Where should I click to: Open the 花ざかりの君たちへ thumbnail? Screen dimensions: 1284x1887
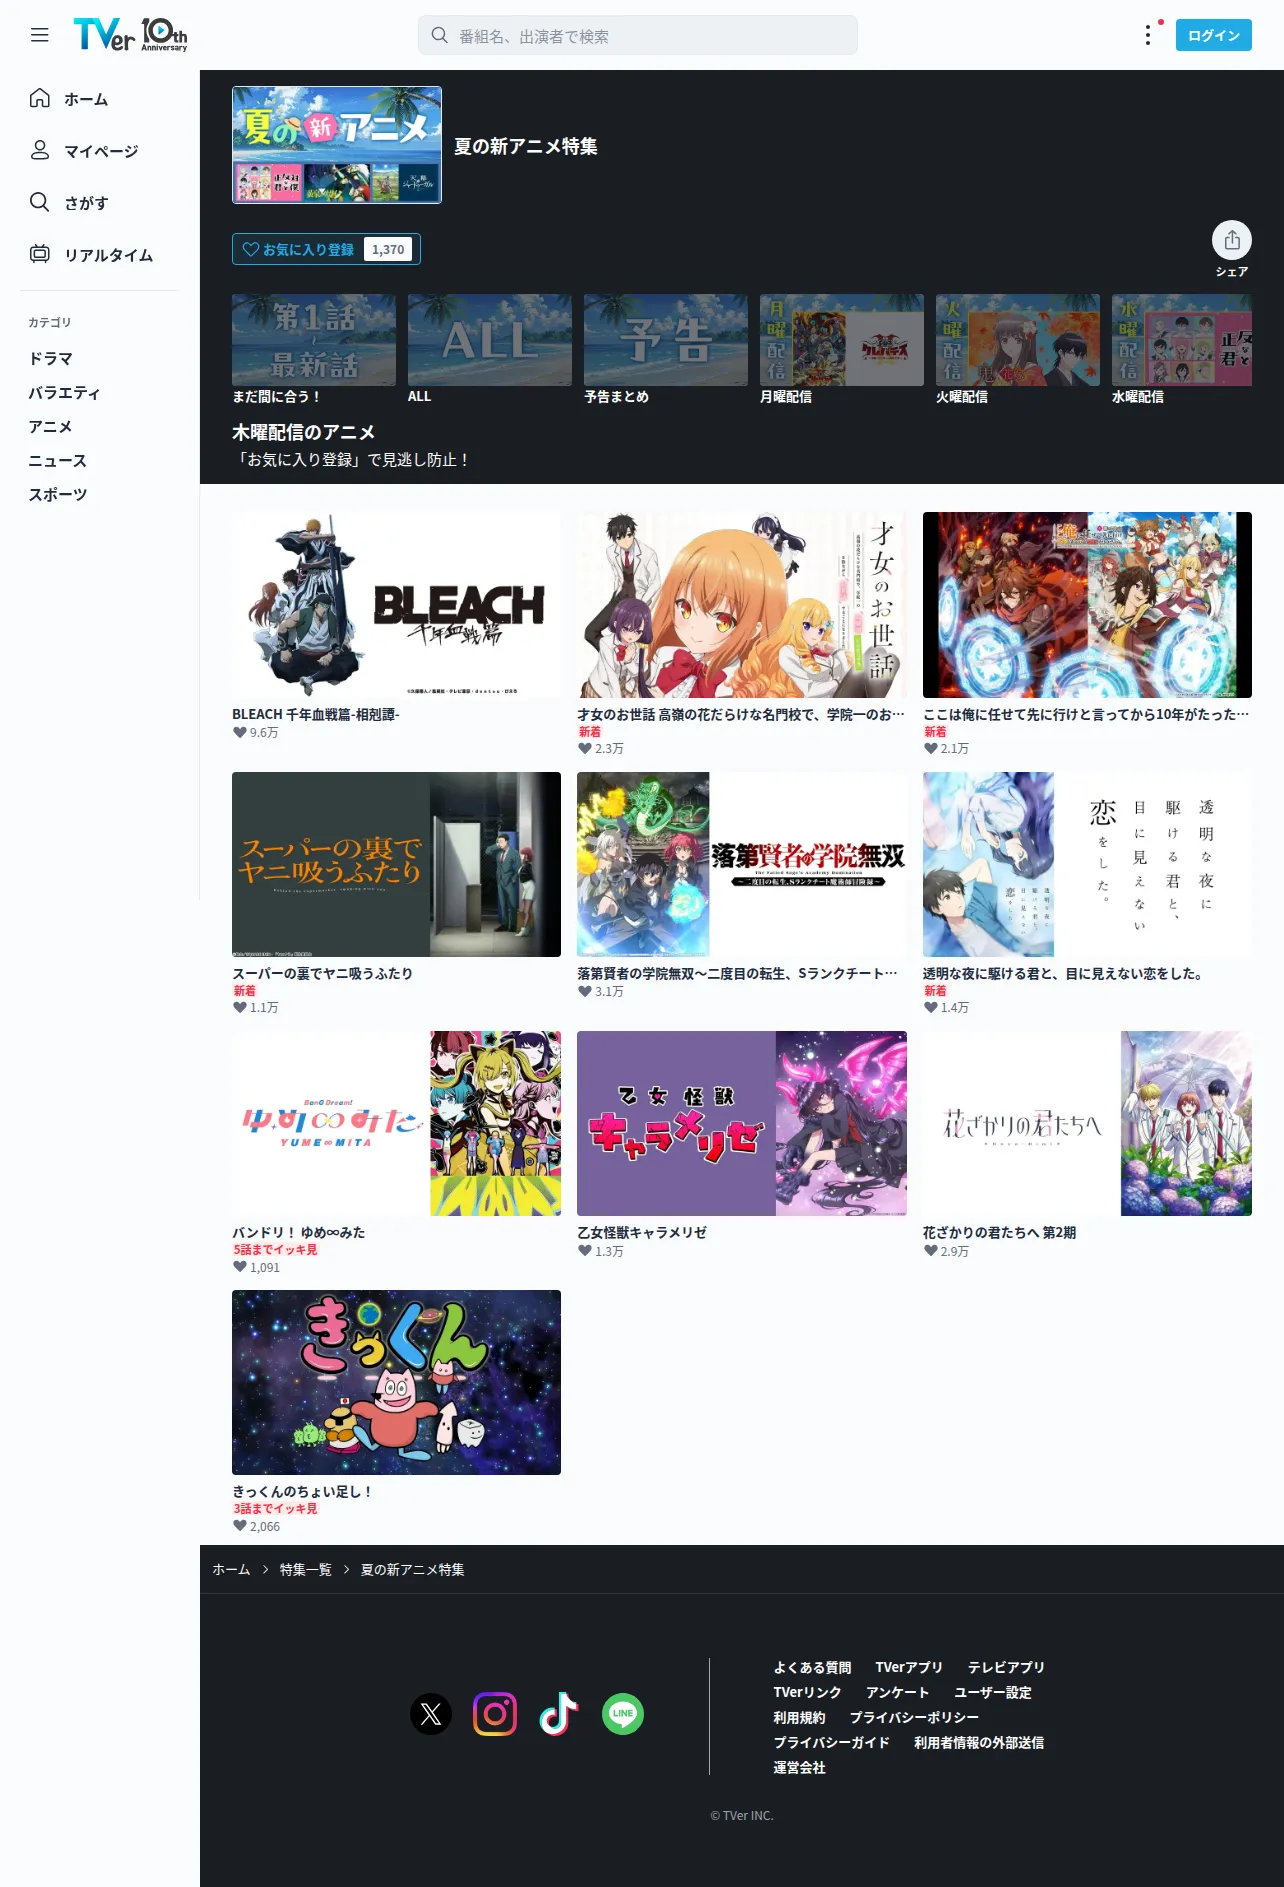pos(1087,1124)
